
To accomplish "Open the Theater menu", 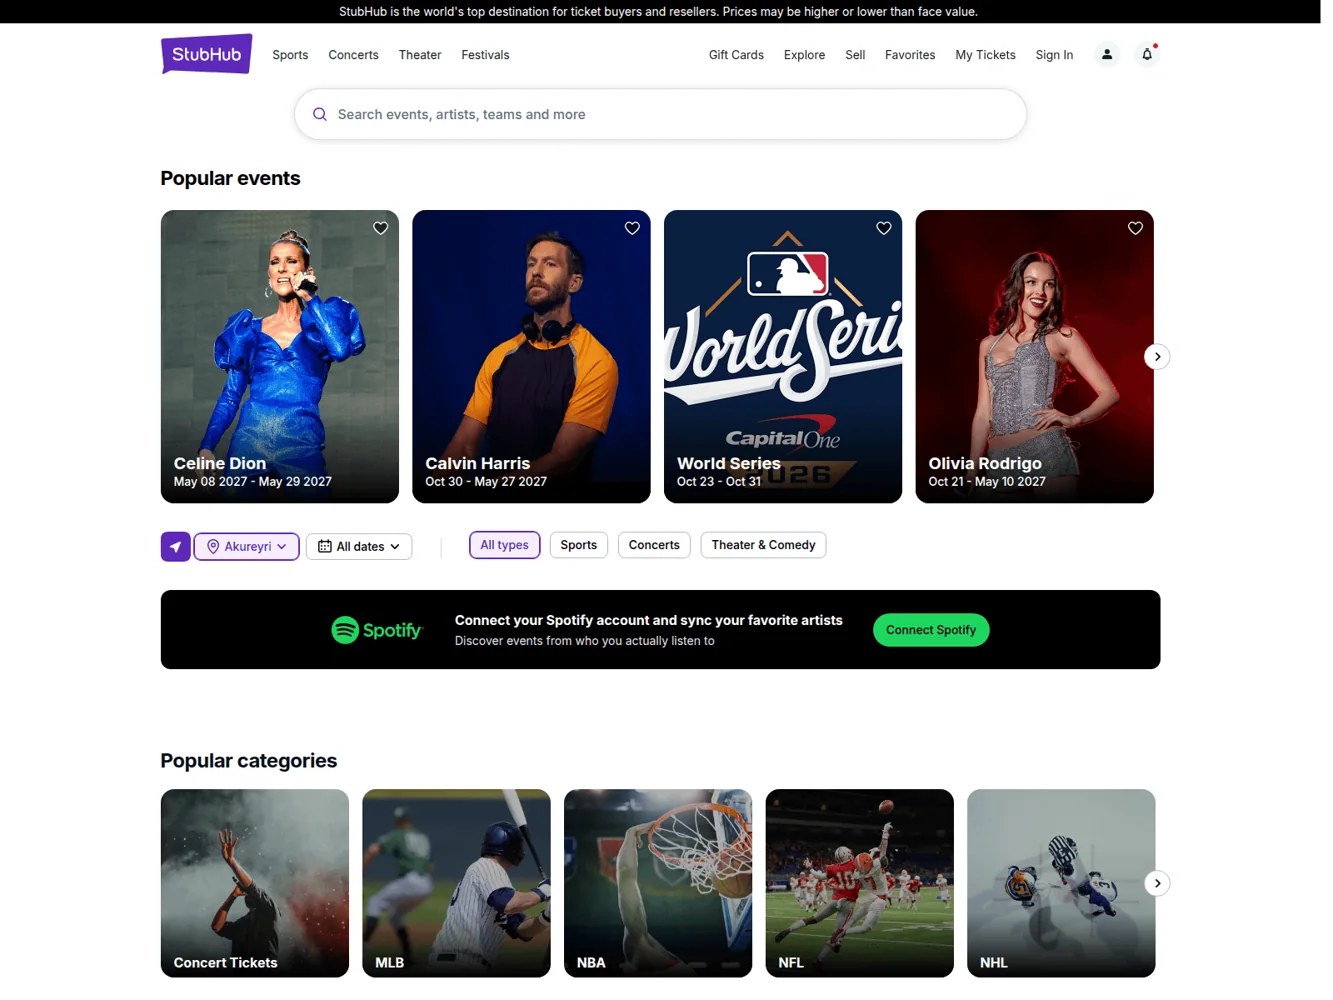I will [x=420, y=55].
